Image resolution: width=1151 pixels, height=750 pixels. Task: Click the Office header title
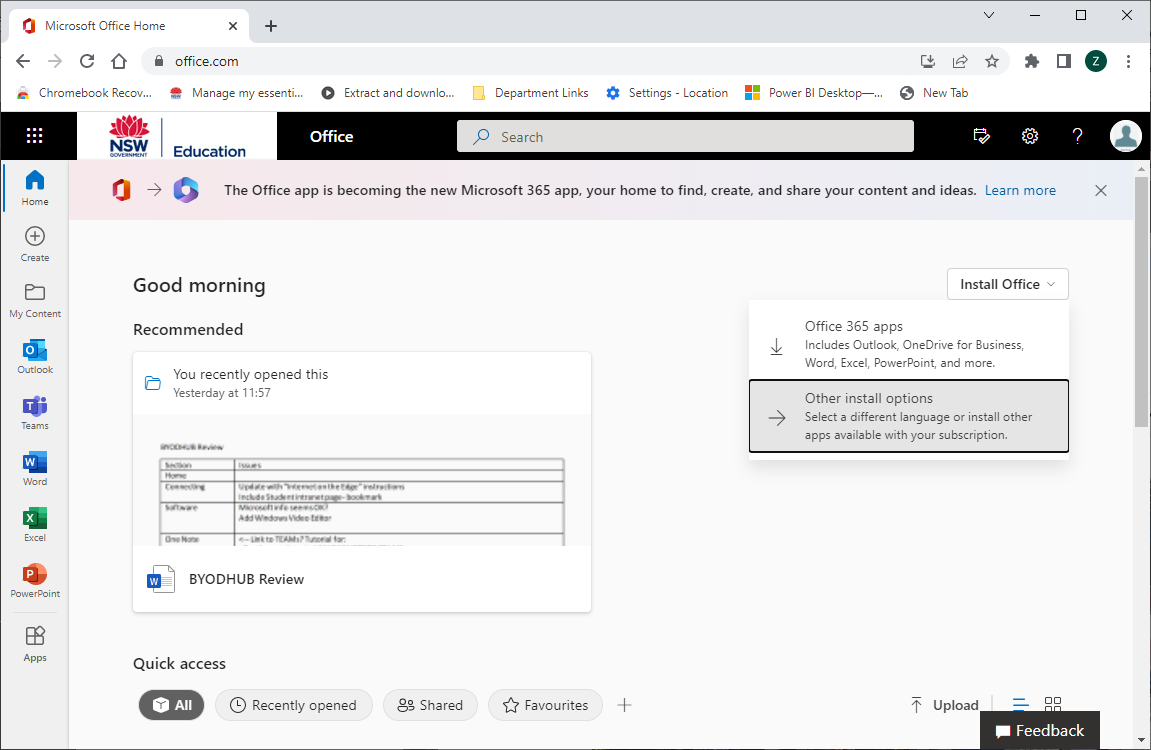coord(331,136)
